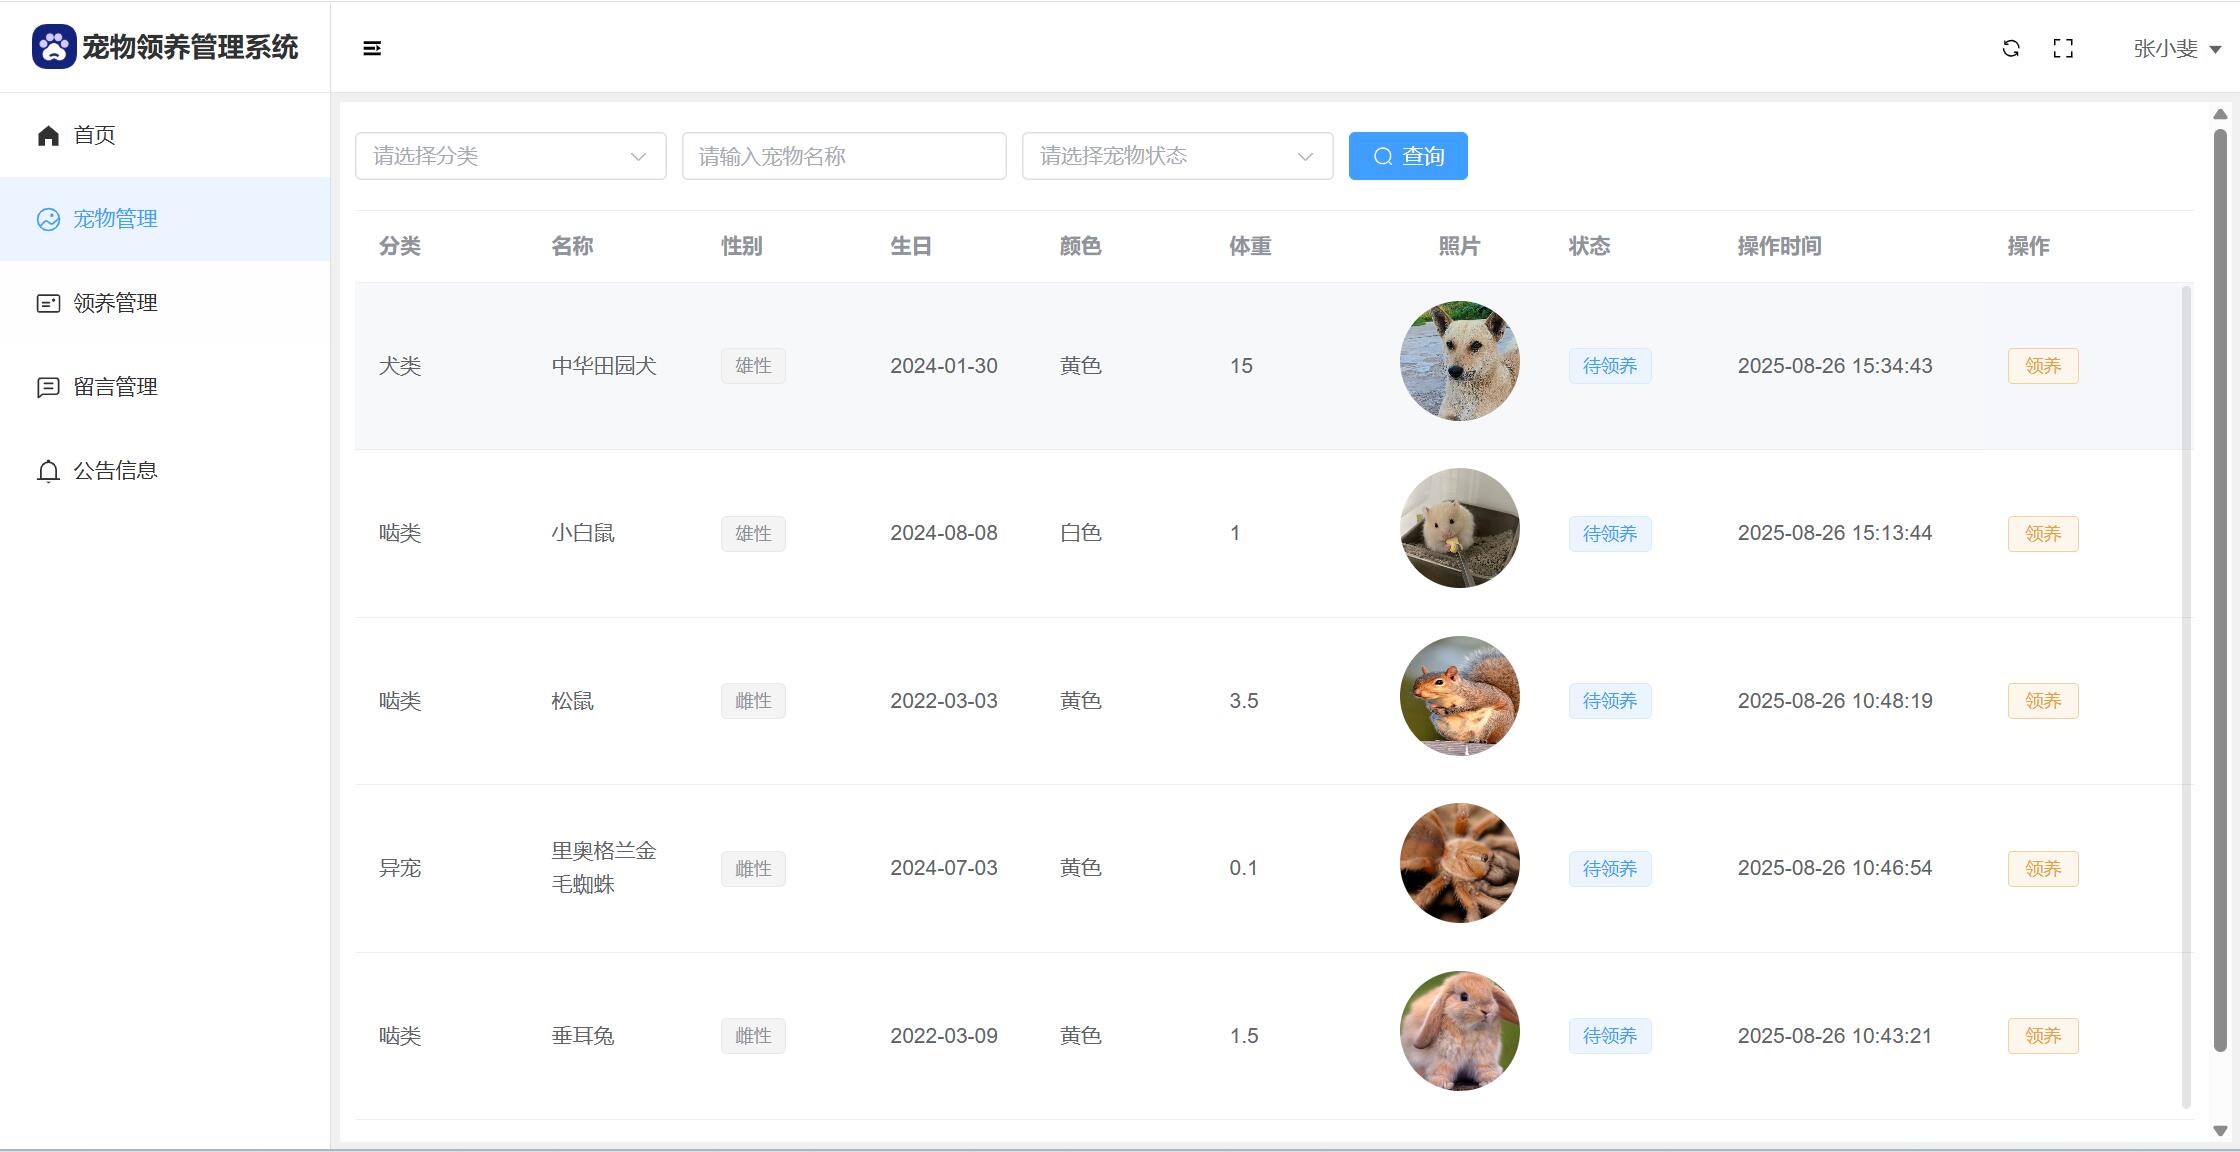Image resolution: width=2240 pixels, height=1152 pixels.
Task: Click the paw logo icon
Action: pos(54,47)
